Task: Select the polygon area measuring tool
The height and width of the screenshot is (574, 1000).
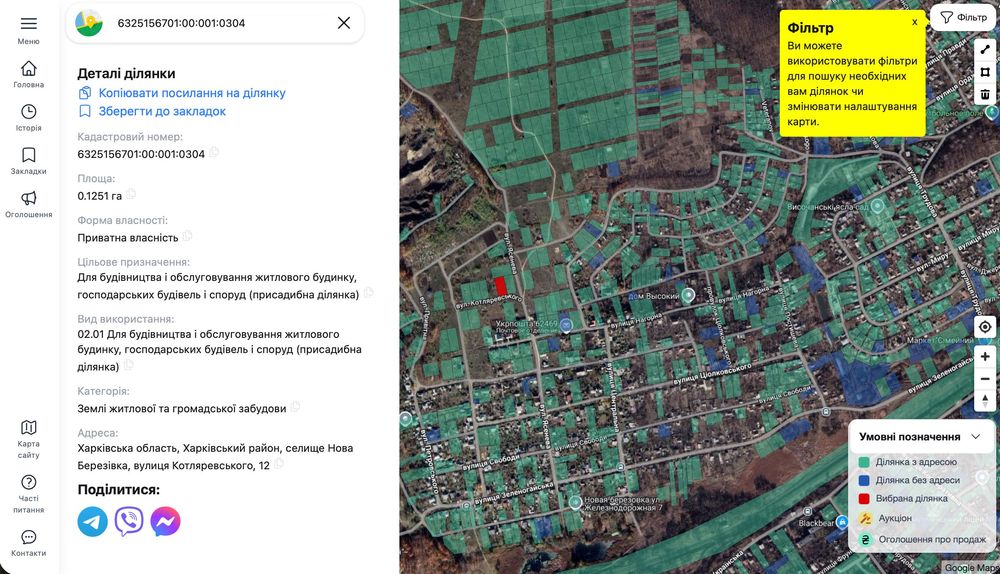Action: [x=985, y=72]
